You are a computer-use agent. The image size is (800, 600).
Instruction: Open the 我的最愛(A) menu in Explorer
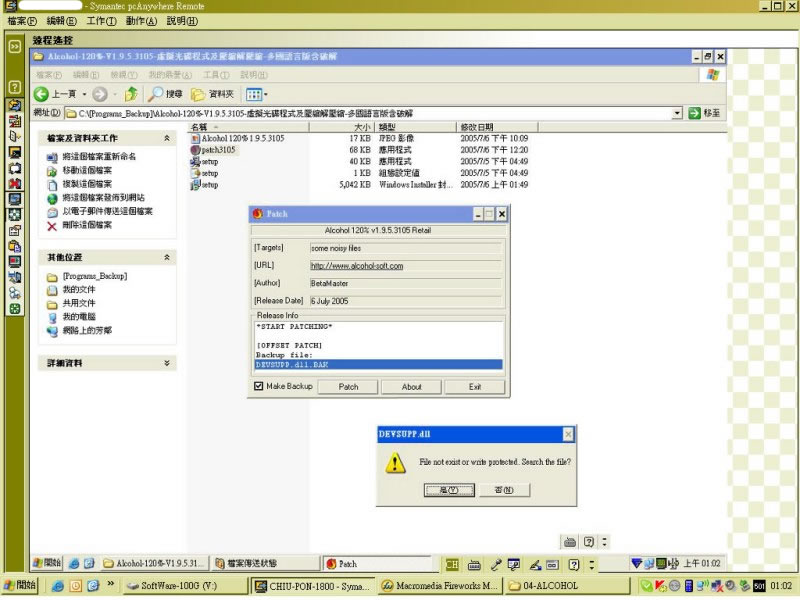click(x=170, y=75)
